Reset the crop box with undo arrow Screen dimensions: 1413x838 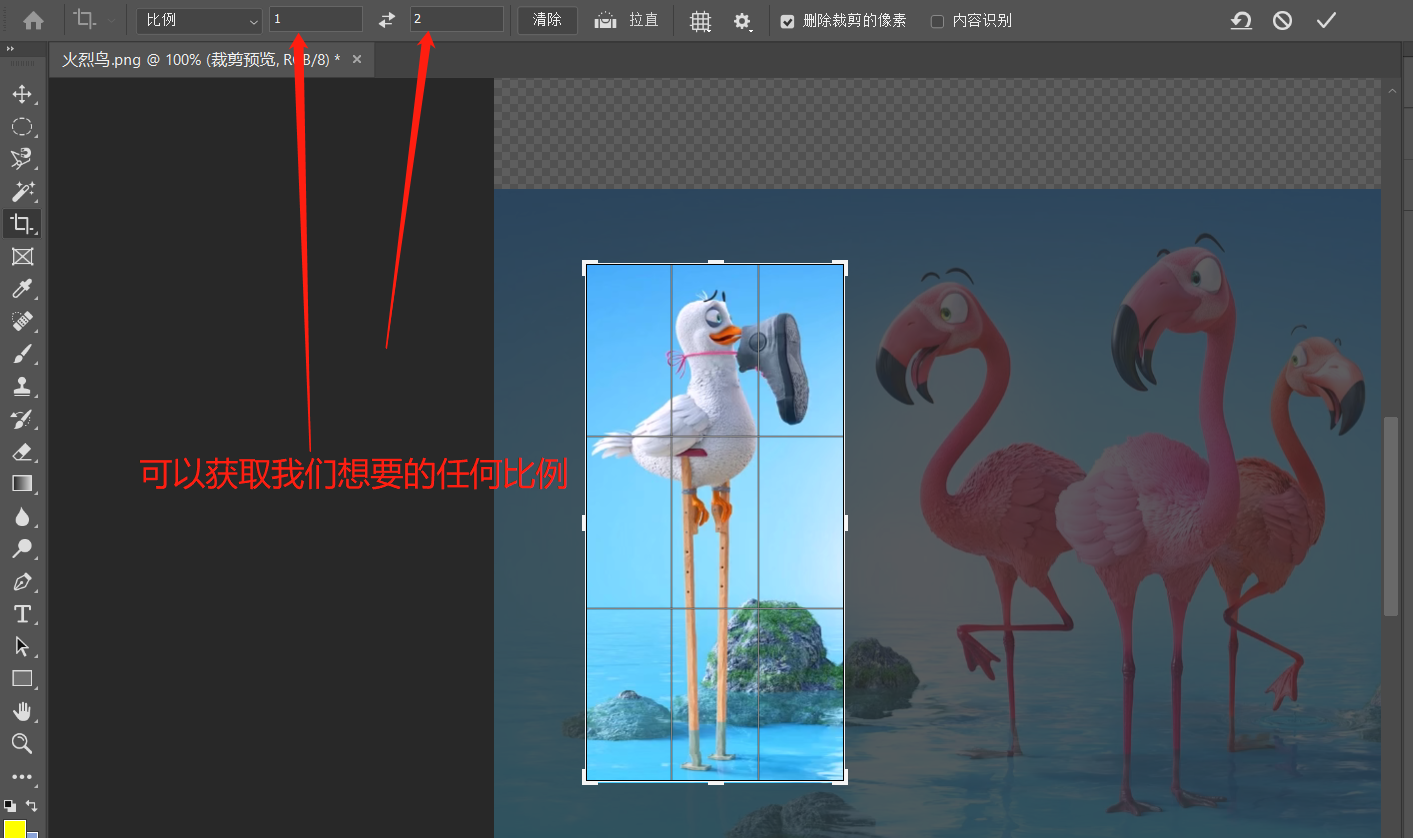tap(1241, 20)
